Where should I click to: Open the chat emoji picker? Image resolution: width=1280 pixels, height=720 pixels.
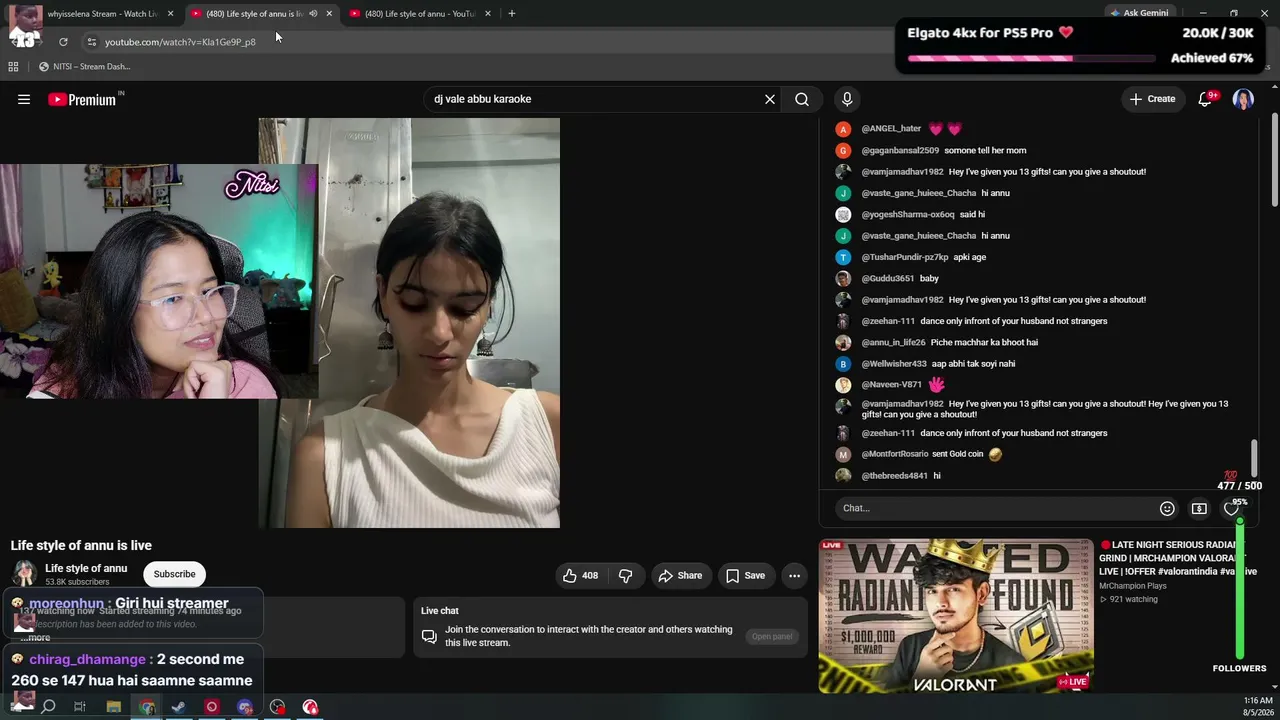(x=1167, y=508)
